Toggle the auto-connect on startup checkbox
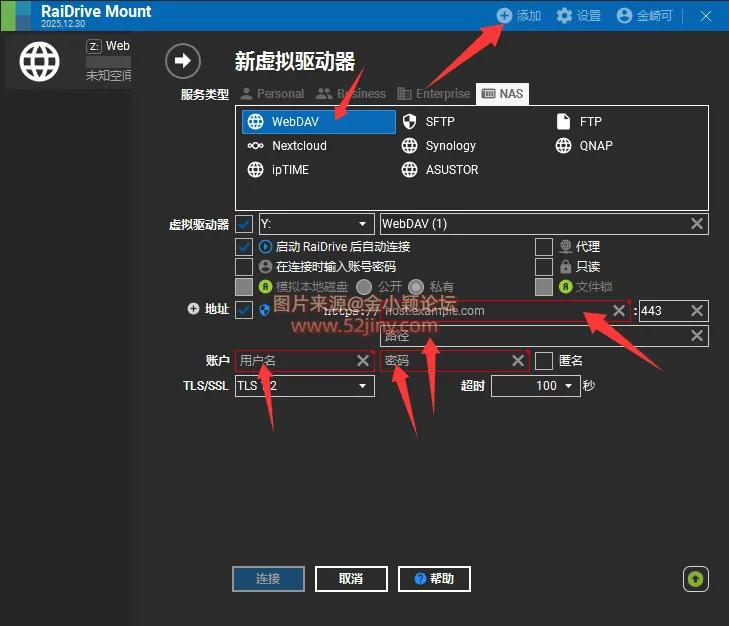Image resolution: width=729 pixels, height=626 pixels. point(244,246)
